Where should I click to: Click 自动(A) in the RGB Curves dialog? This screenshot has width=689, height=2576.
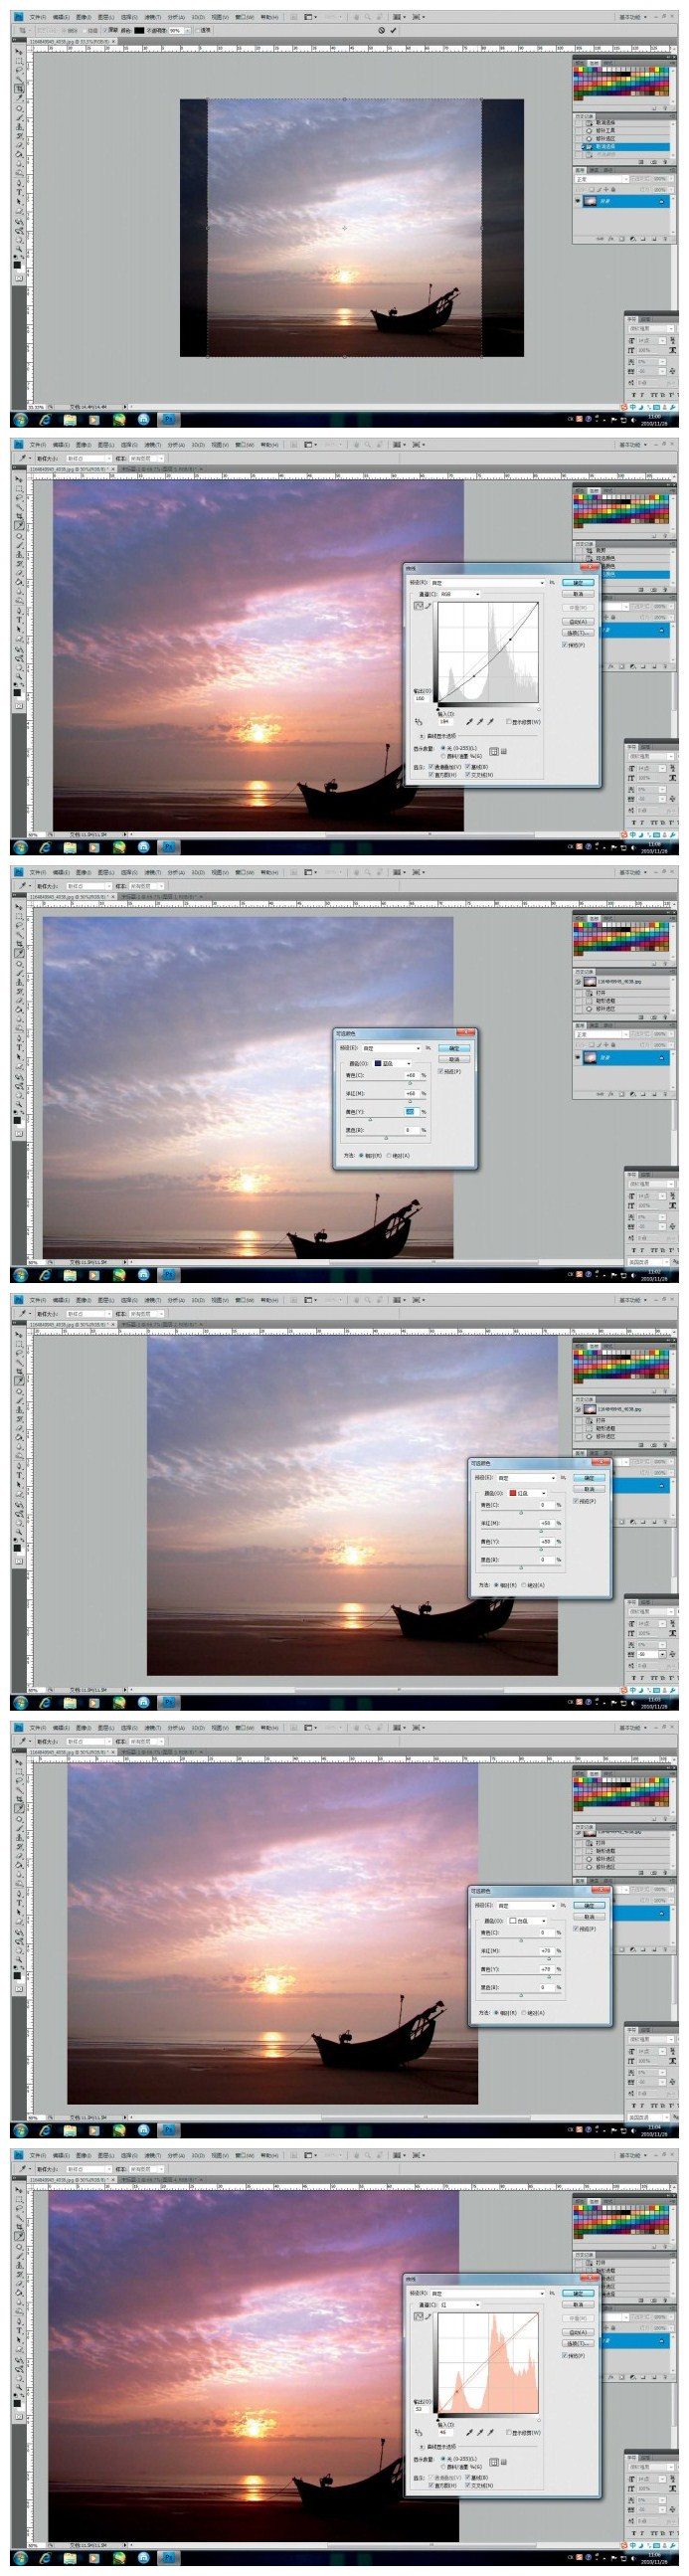click(578, 622)
